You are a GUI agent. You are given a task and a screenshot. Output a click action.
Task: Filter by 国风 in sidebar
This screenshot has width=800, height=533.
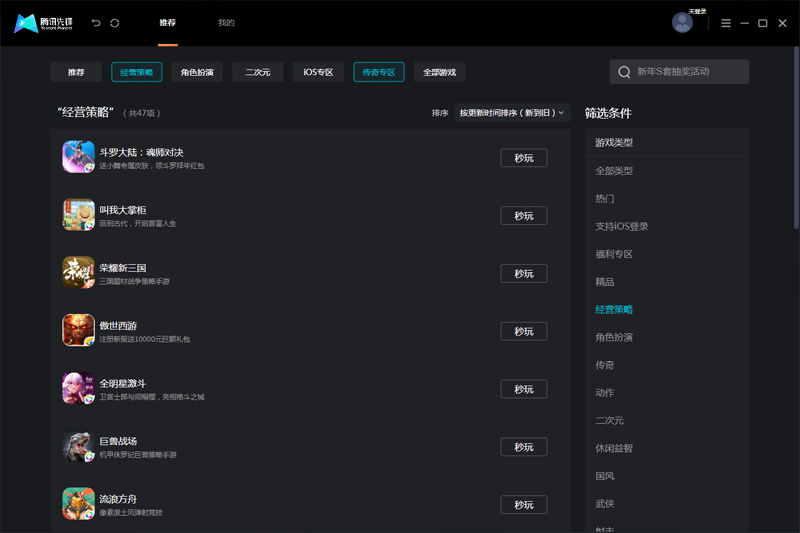pyautogui.click(x=605, y=476)
